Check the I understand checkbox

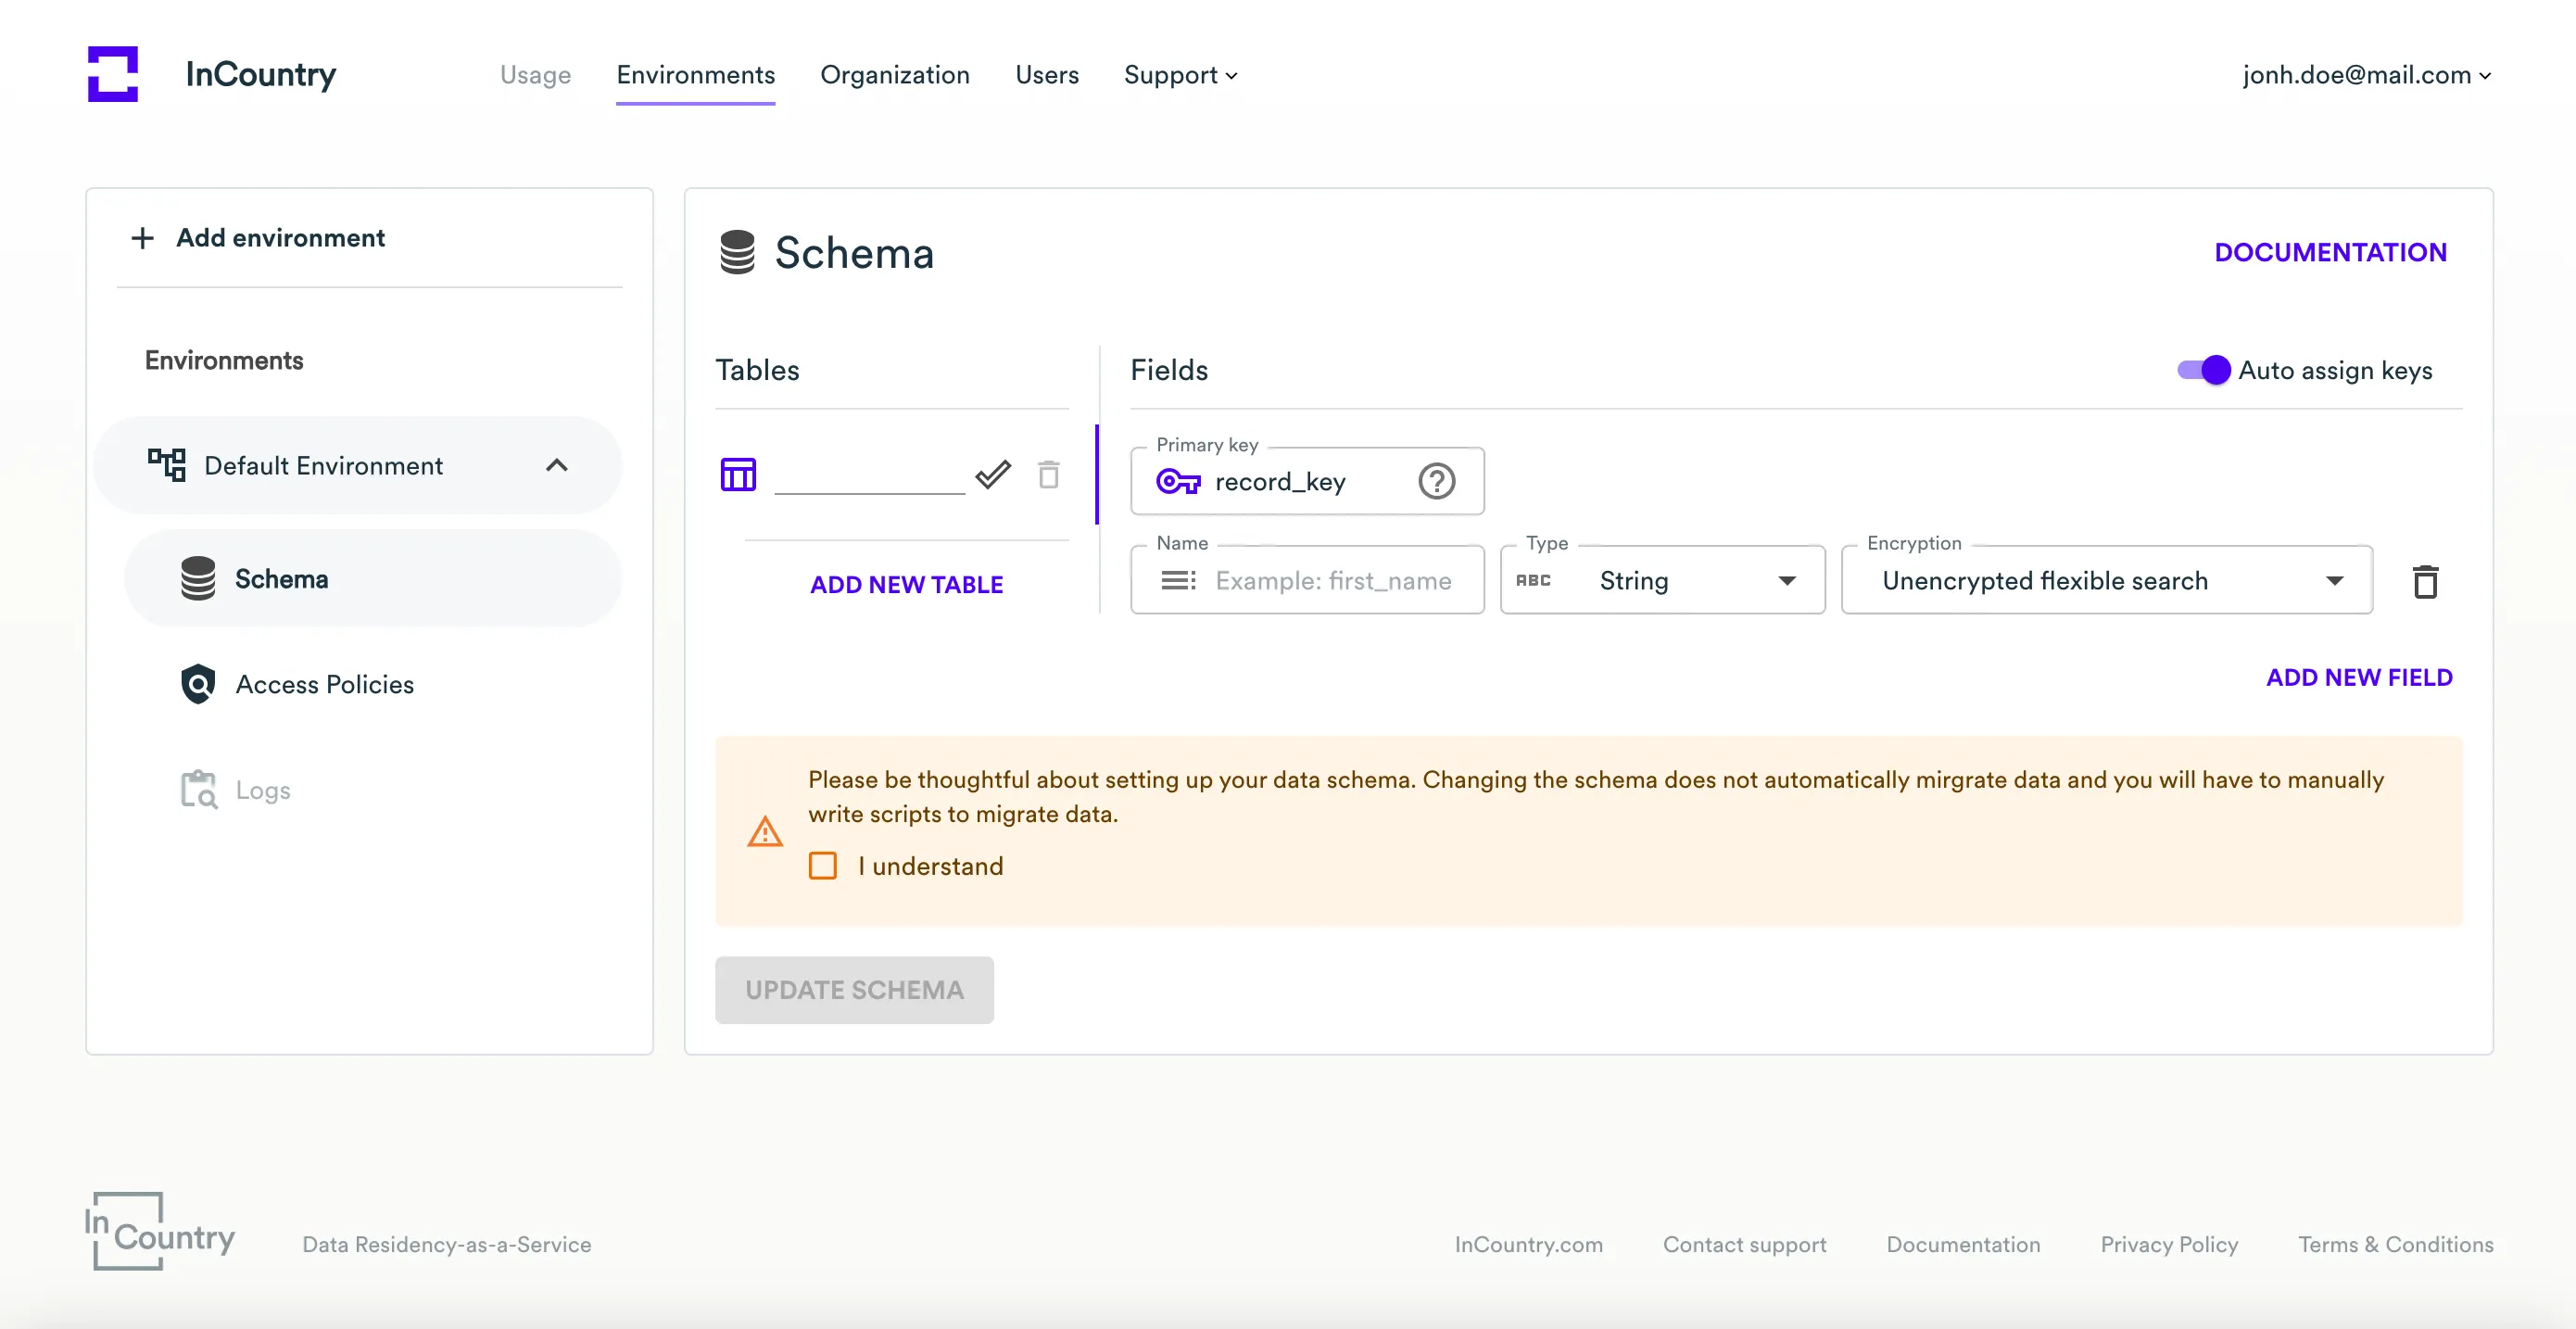822,866
